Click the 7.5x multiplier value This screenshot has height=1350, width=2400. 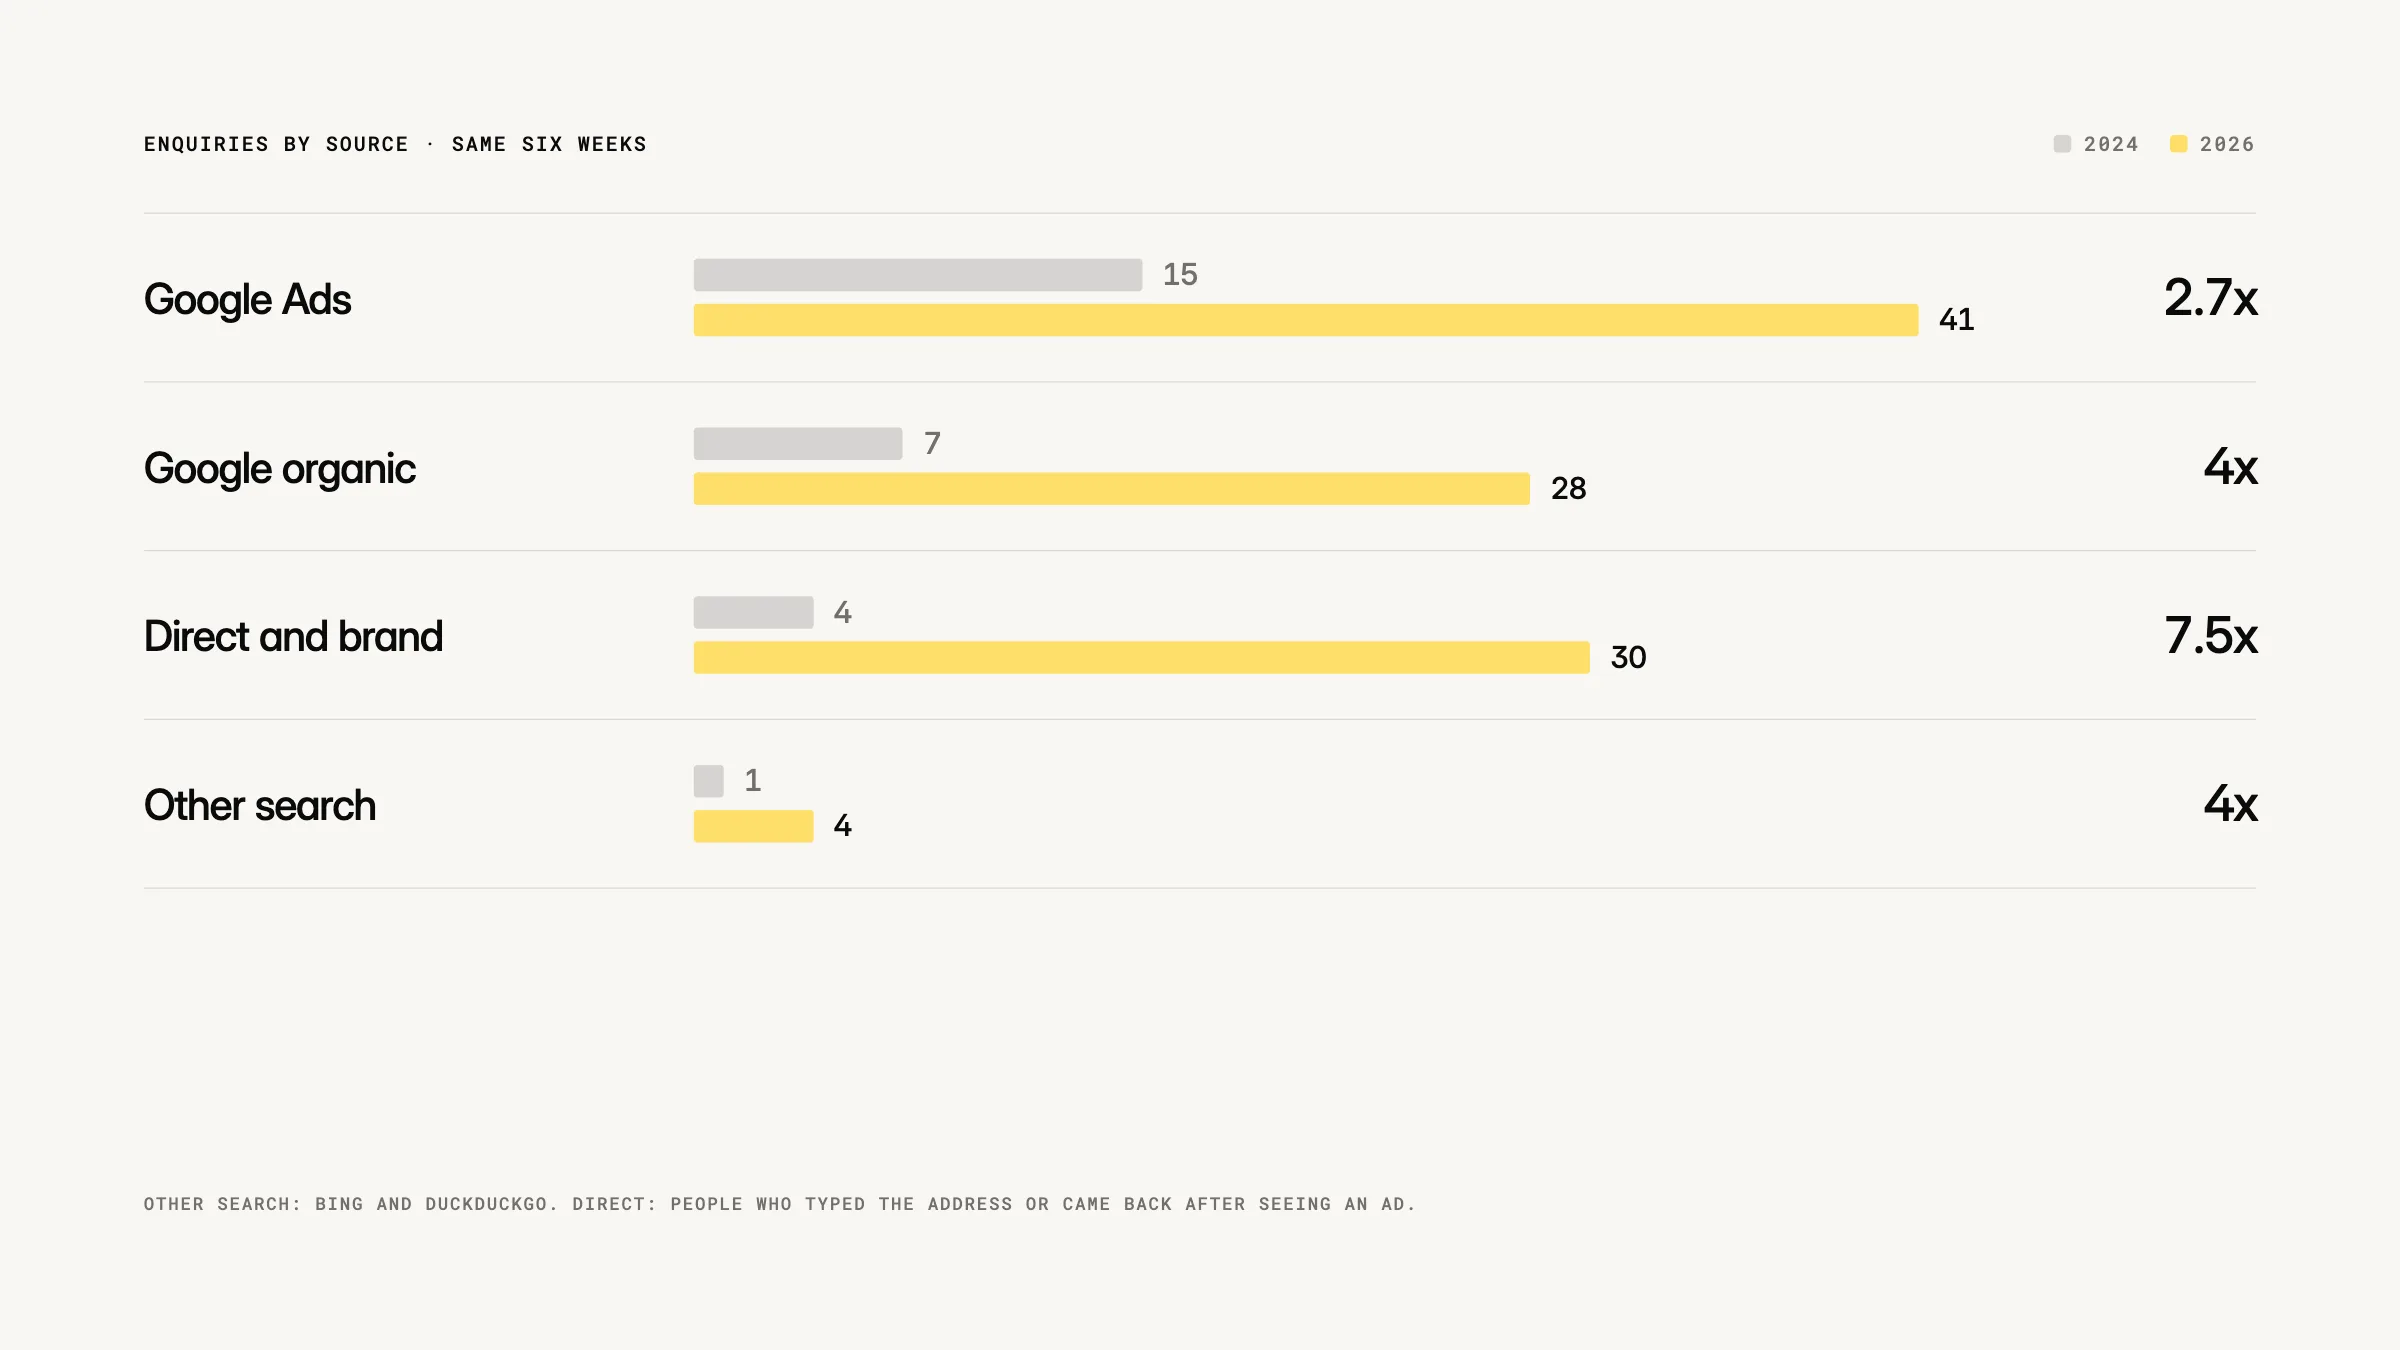coord(2210,636)
